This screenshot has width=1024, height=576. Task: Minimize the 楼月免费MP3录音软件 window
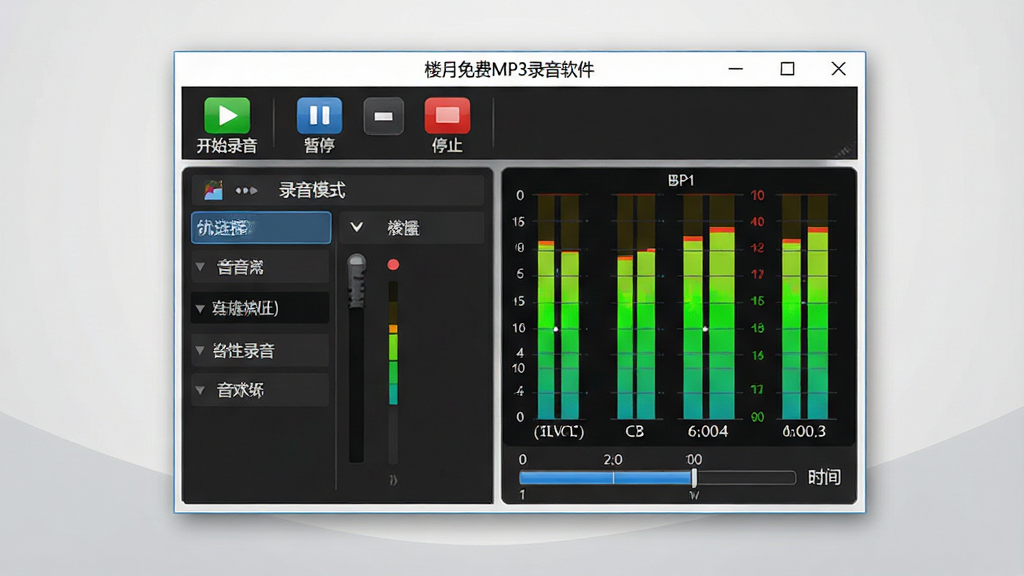736,69
